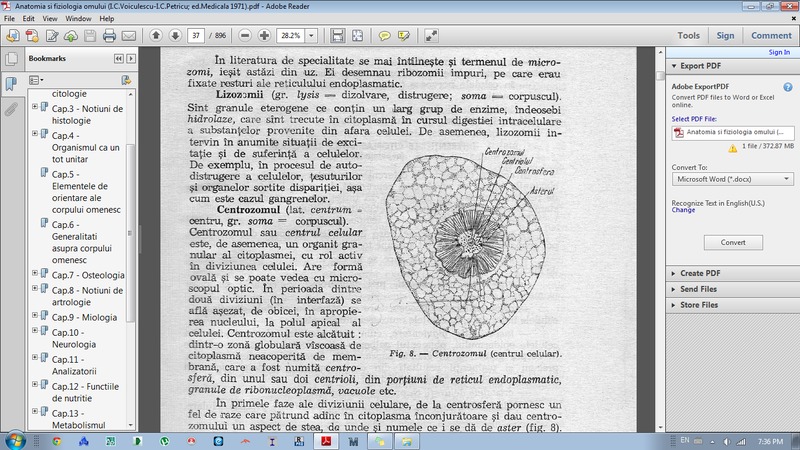Open the File menu

(9, 18)
